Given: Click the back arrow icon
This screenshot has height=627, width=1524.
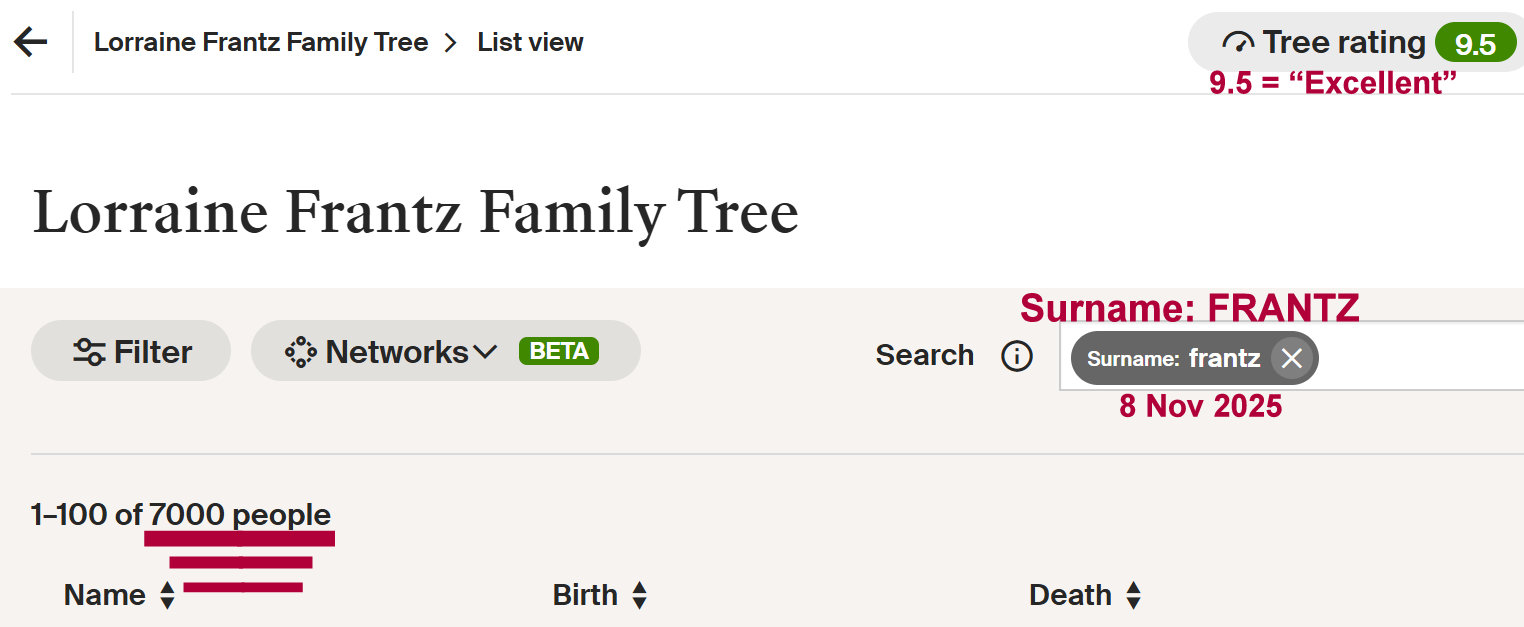Looking at the screenshot, I should click(x=31, y=42).
